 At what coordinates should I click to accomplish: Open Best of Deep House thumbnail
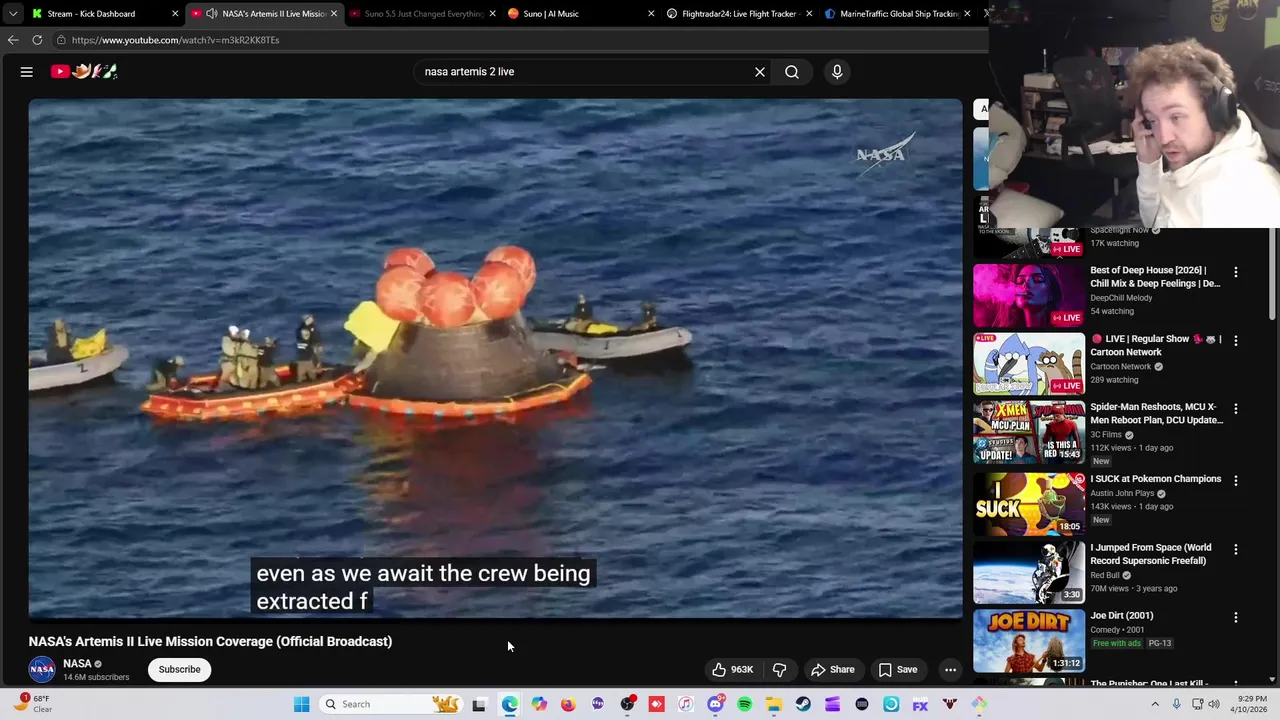[x=1029, y=296]
